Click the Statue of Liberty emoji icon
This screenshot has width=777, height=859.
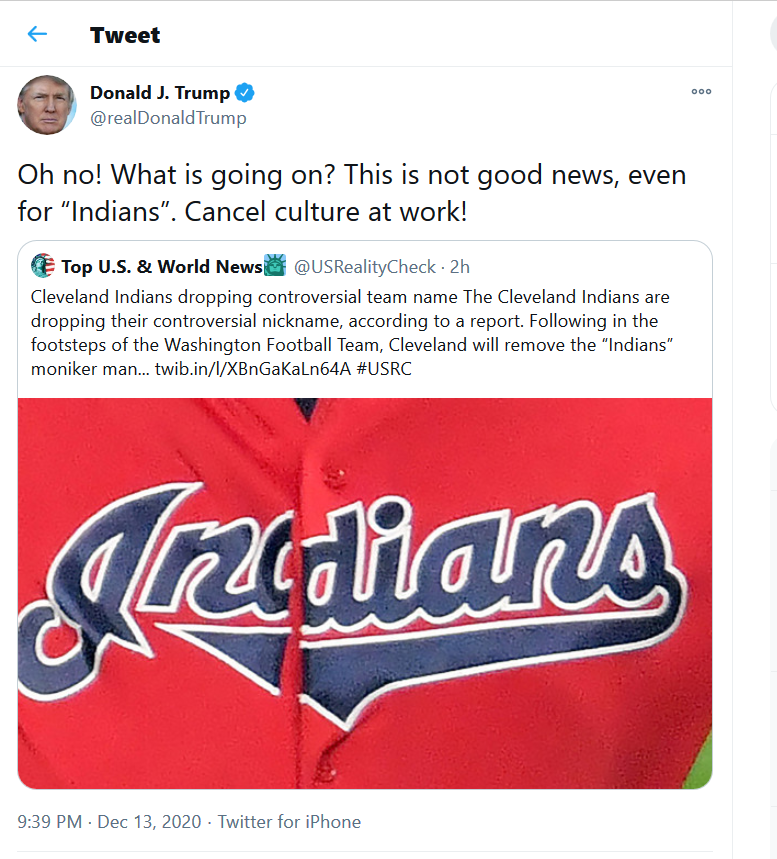[x=275, y=266]
